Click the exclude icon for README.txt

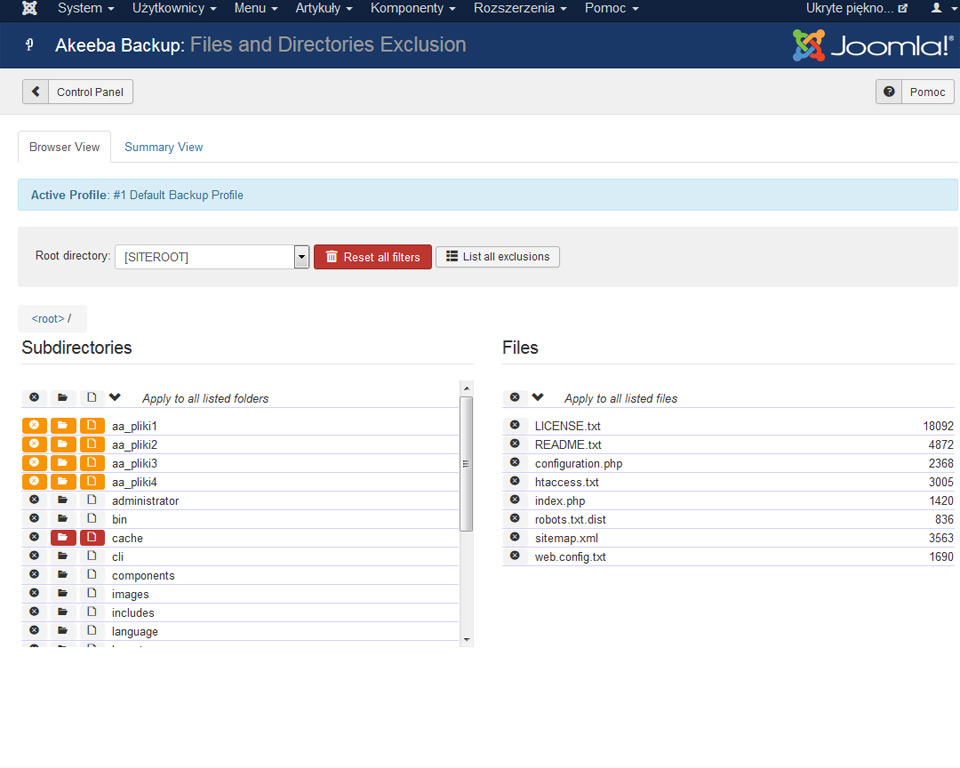515,444
